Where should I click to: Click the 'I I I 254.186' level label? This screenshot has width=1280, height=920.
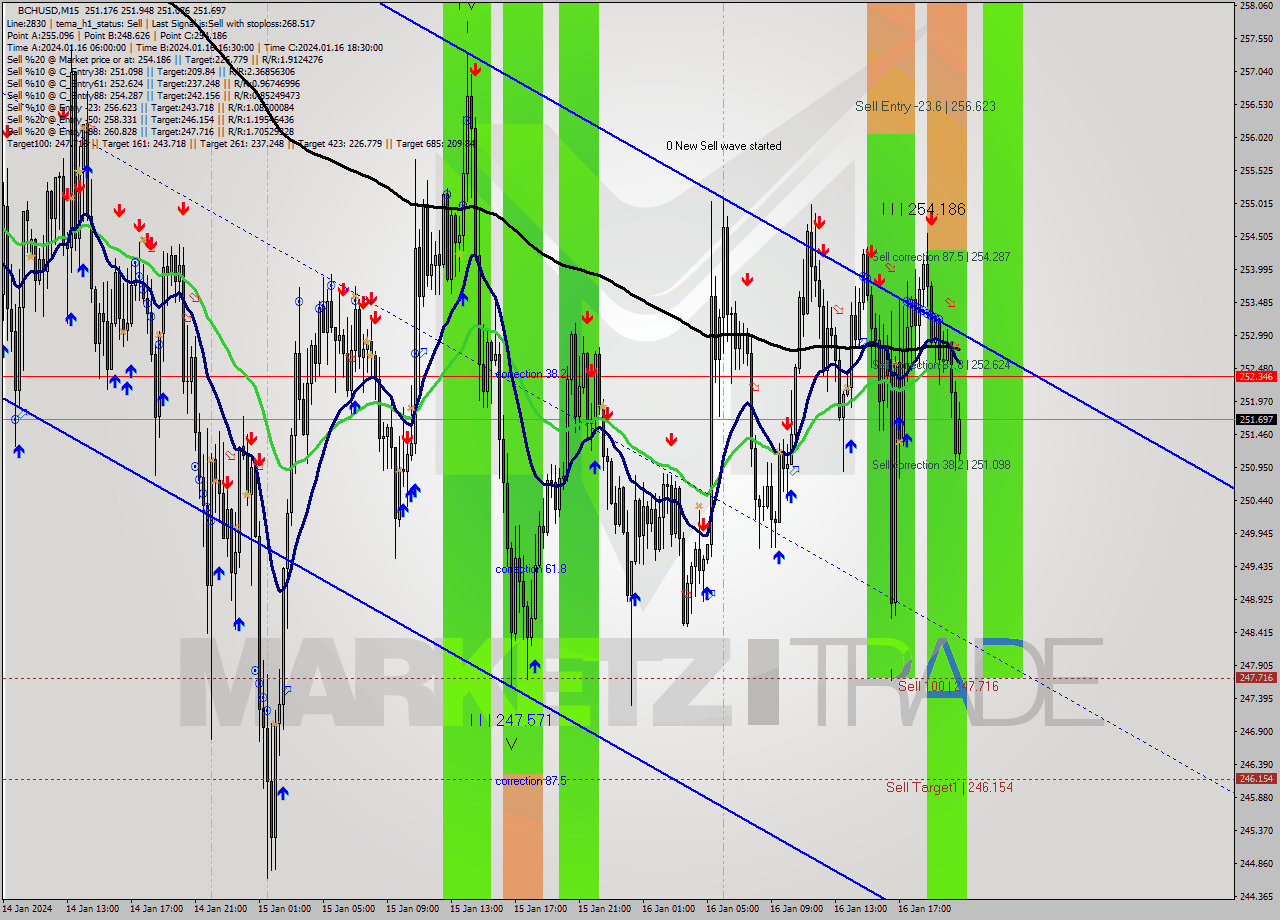(924, 209)
